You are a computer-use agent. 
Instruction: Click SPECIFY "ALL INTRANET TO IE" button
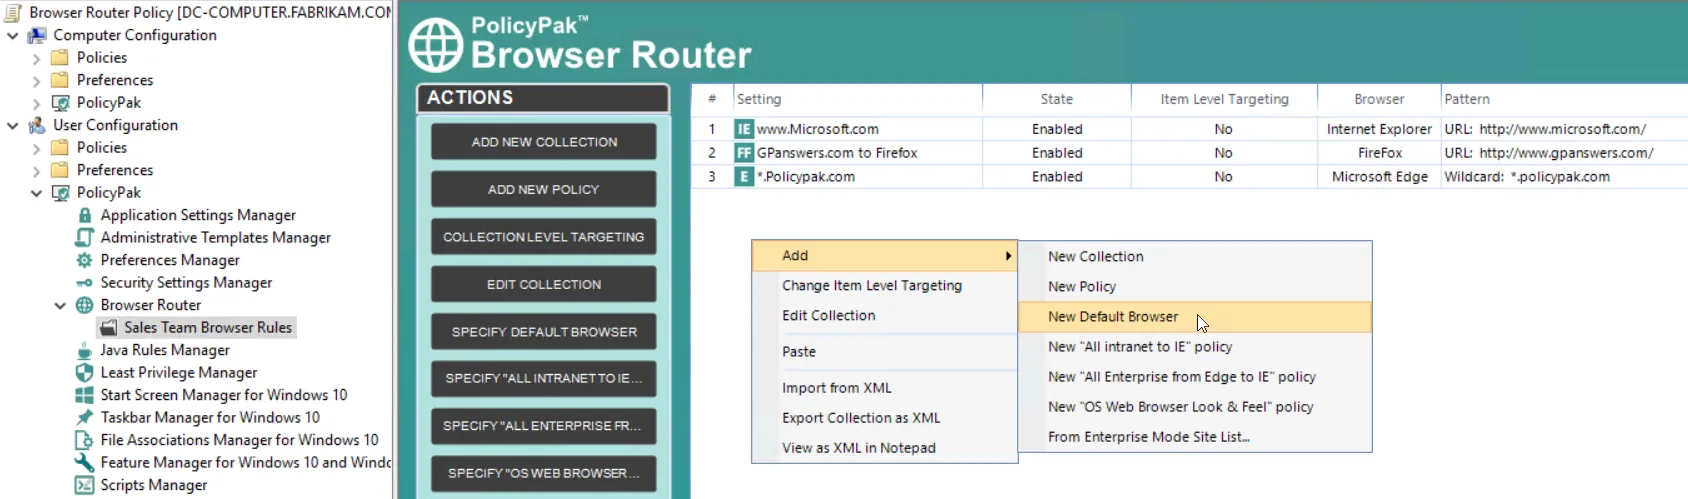[x=544, y=378]
